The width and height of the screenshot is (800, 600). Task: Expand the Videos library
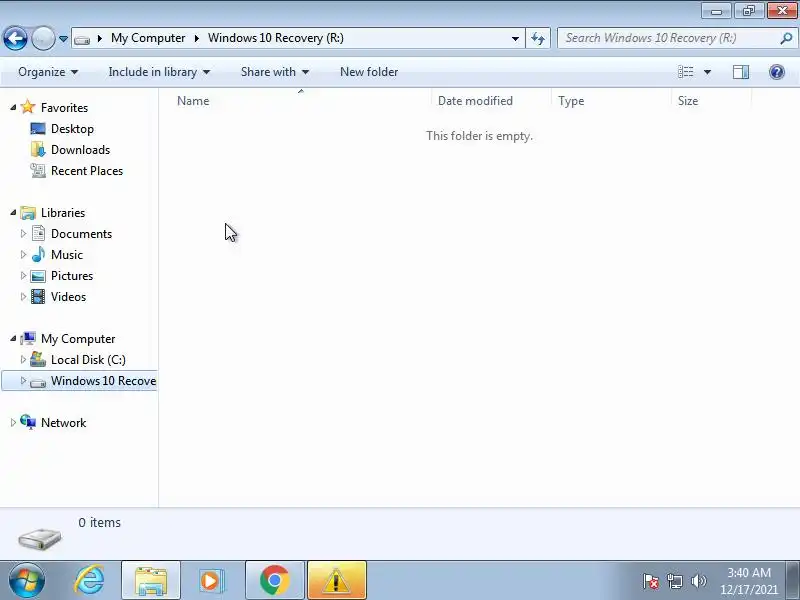[x=23, y=296]
